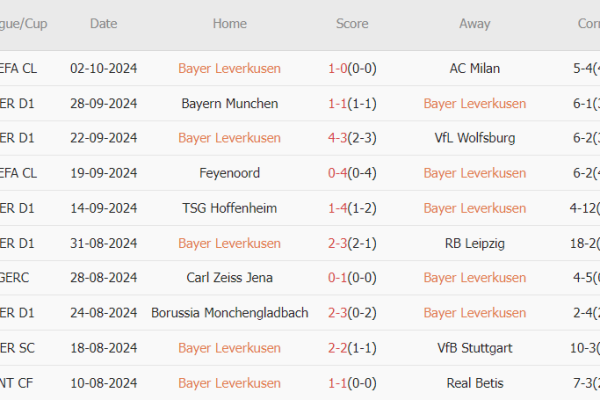Open the RB Leipzig team link
Image resolution: width=600 pixels, height=400 pixels.
click(x=475, y=243)
